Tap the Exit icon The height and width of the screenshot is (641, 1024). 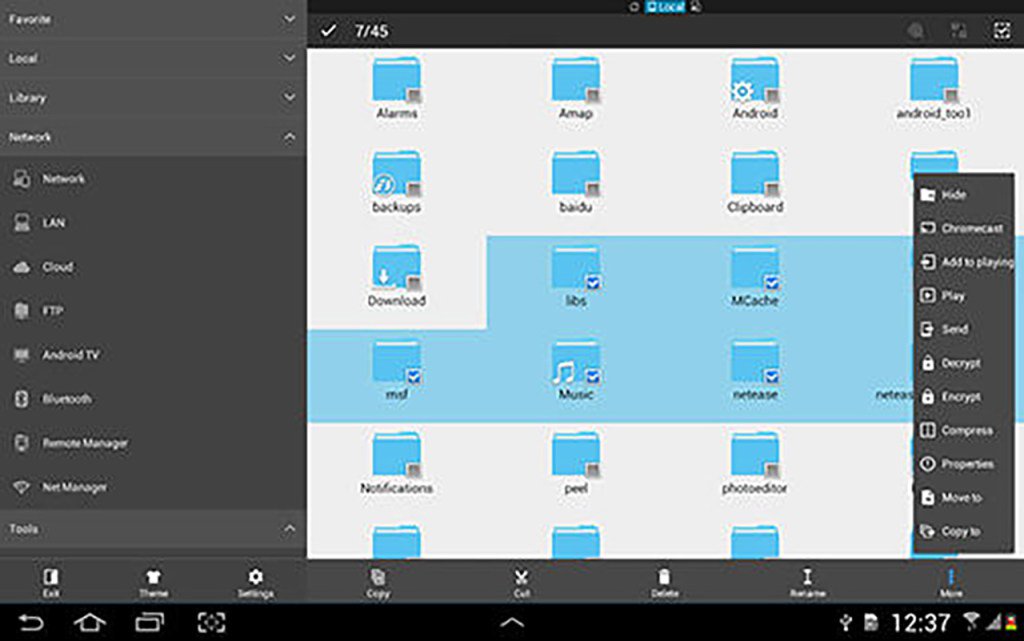pyautogui.click(x=51, y=582)
